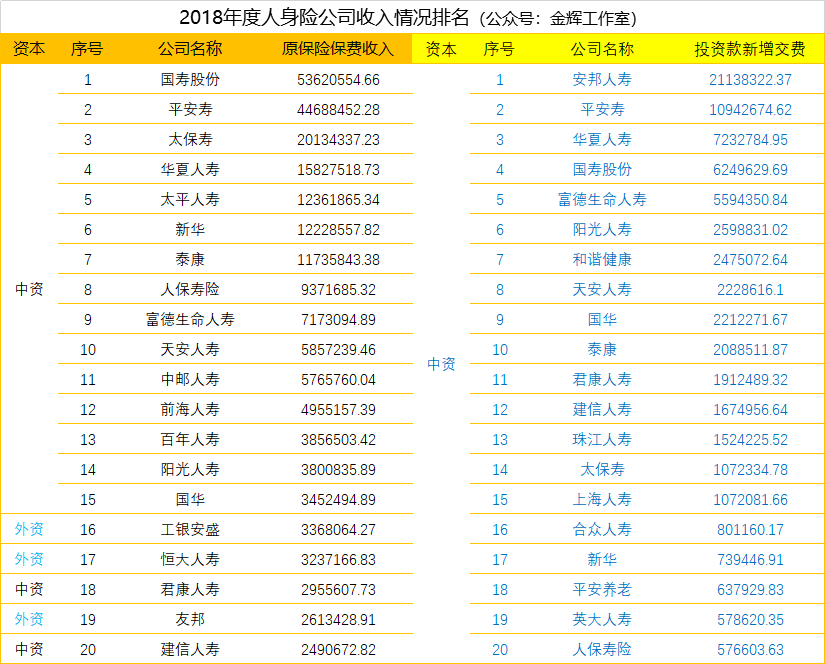This screenshot has height=664, width=825.
Task: Click the value 637929.83
Action: tap(750, 589)
